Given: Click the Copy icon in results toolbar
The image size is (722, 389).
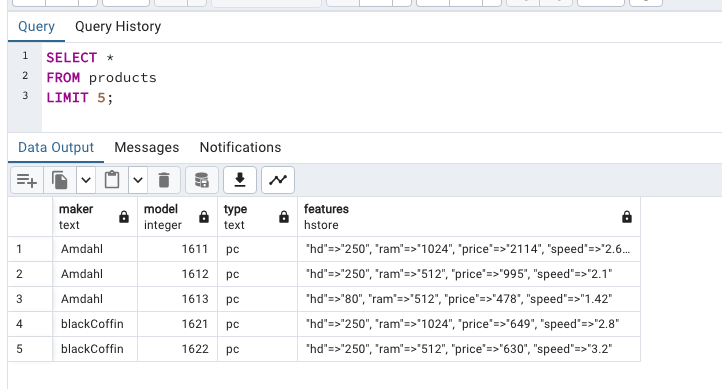Looking at the screenshot, I should pos(60,180).
